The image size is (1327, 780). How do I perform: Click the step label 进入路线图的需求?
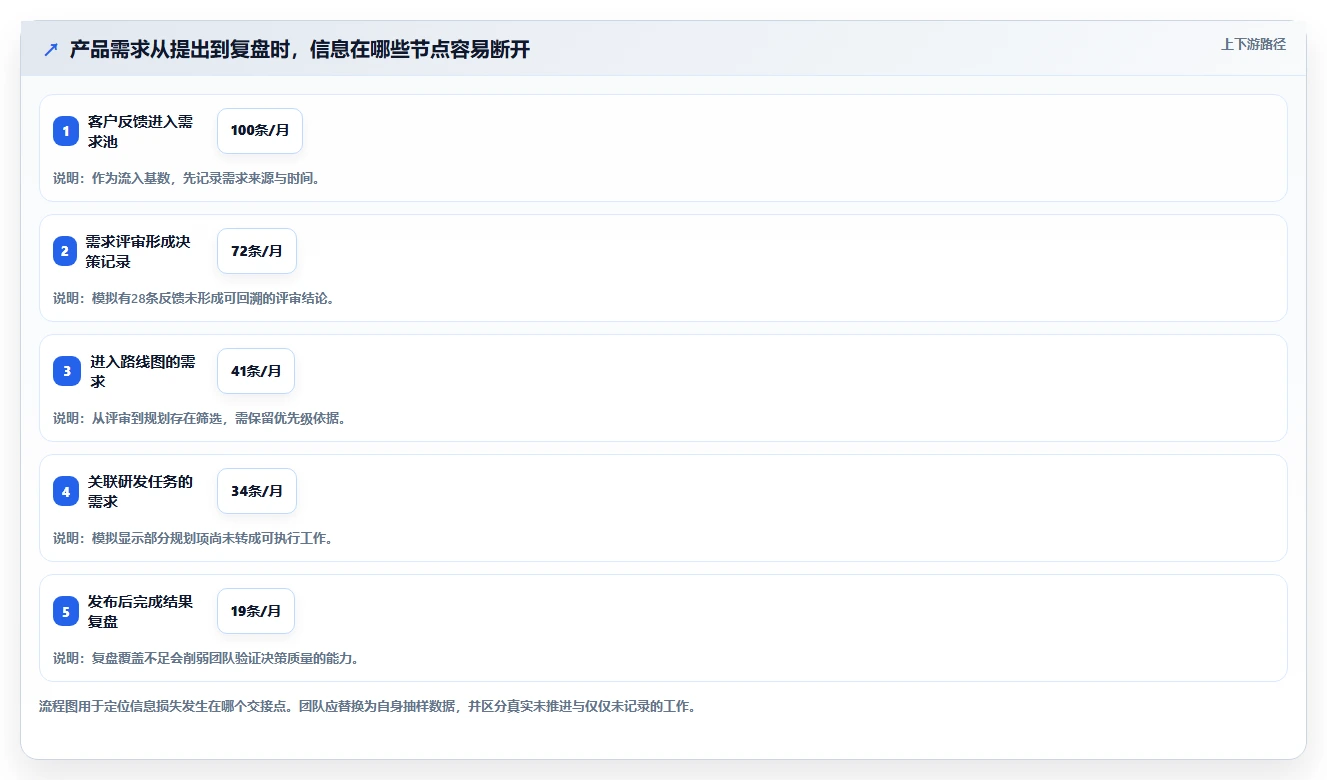pyautogui.click(x=143, y=371)
